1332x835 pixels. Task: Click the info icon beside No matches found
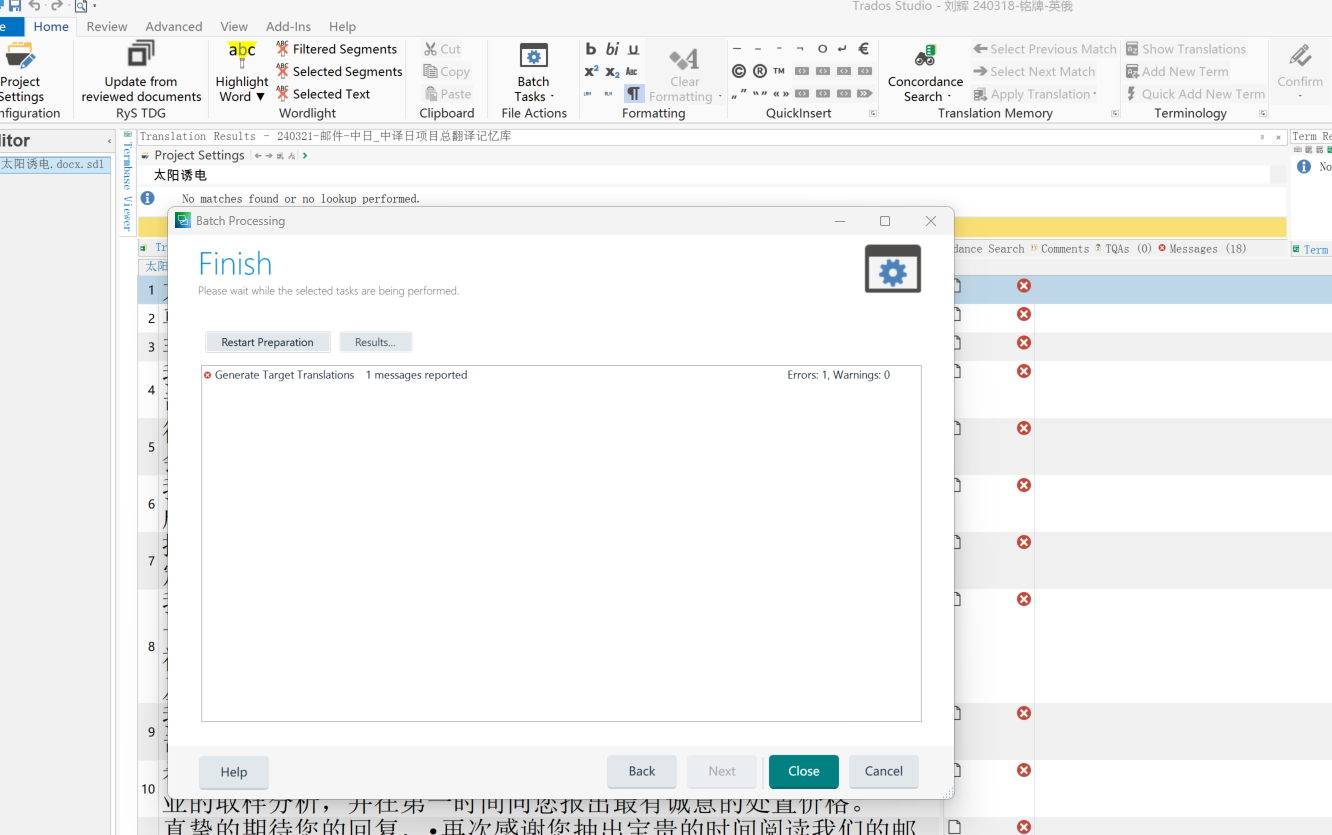pyautogui.click(x=148, y=198)
